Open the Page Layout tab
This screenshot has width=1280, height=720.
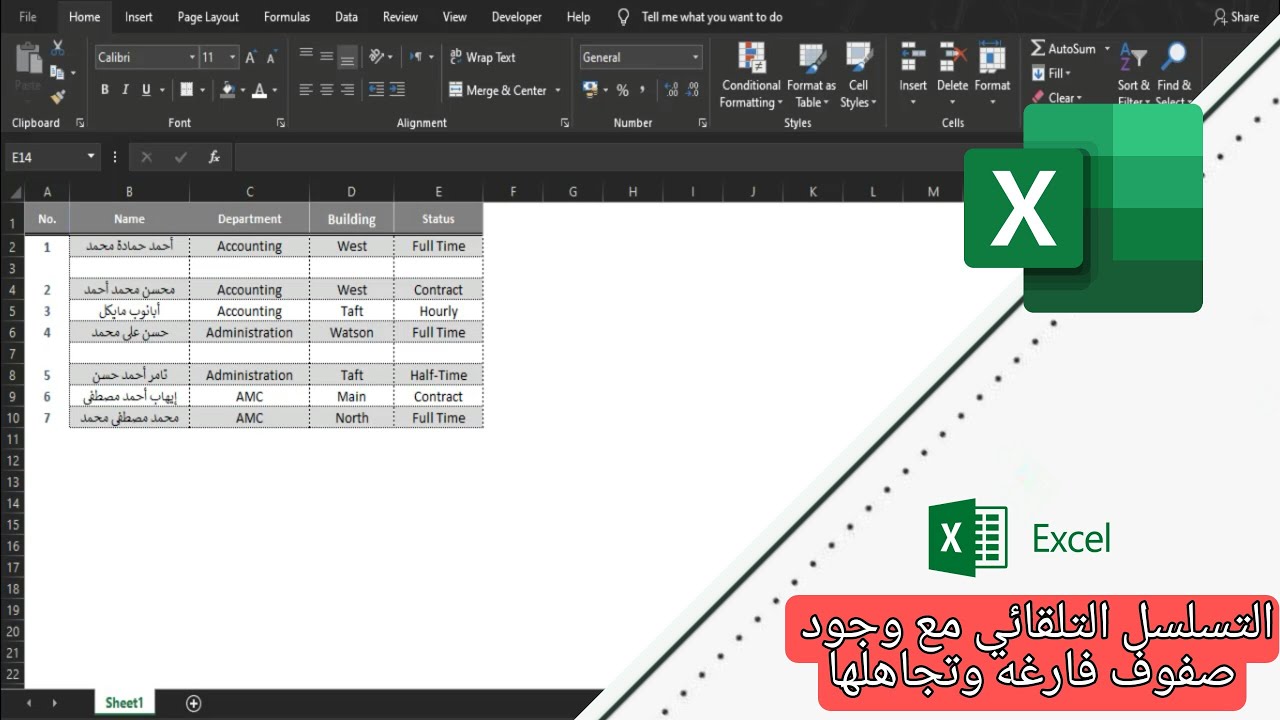208,17
